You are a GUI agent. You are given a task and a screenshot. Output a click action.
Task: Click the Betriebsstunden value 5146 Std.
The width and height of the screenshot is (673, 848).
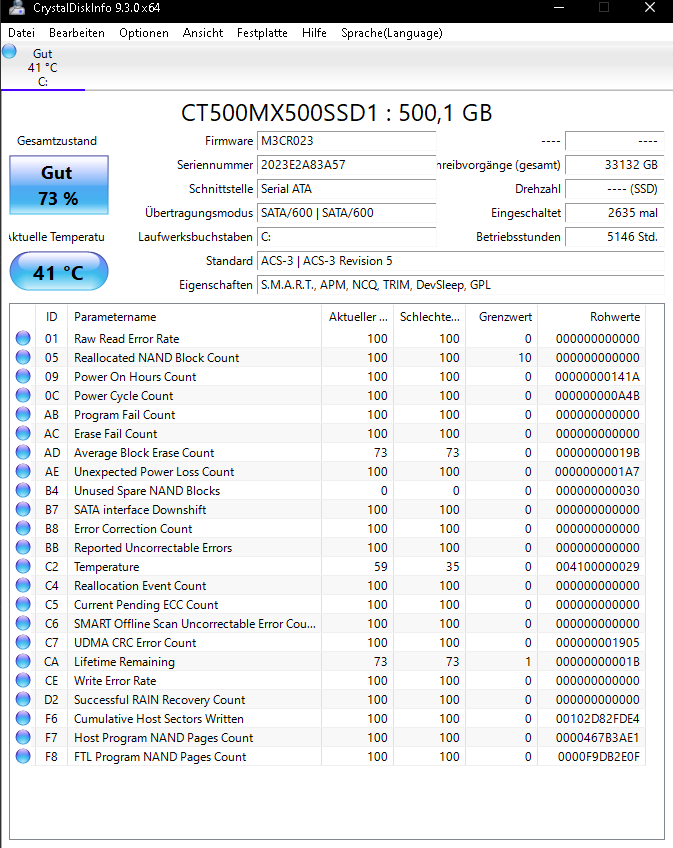click(x=615, y=237)
